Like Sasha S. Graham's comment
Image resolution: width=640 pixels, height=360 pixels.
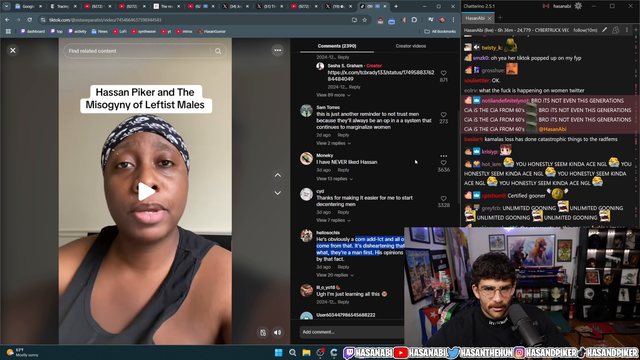pyautogui.click(x=444, y=73)
